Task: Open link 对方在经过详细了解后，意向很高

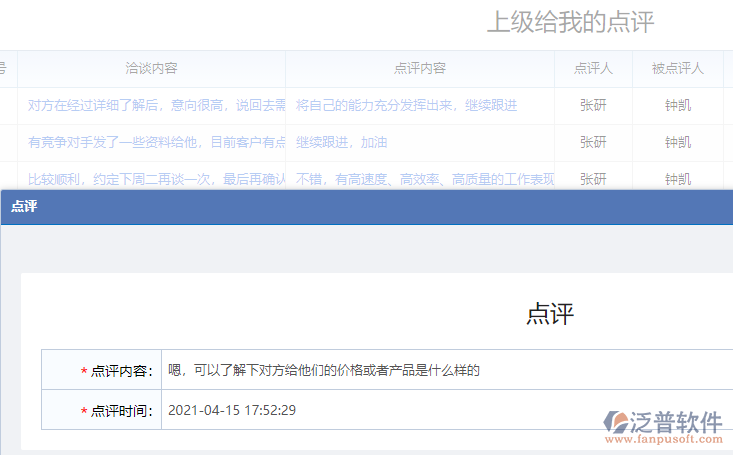Action: (156, 106)
